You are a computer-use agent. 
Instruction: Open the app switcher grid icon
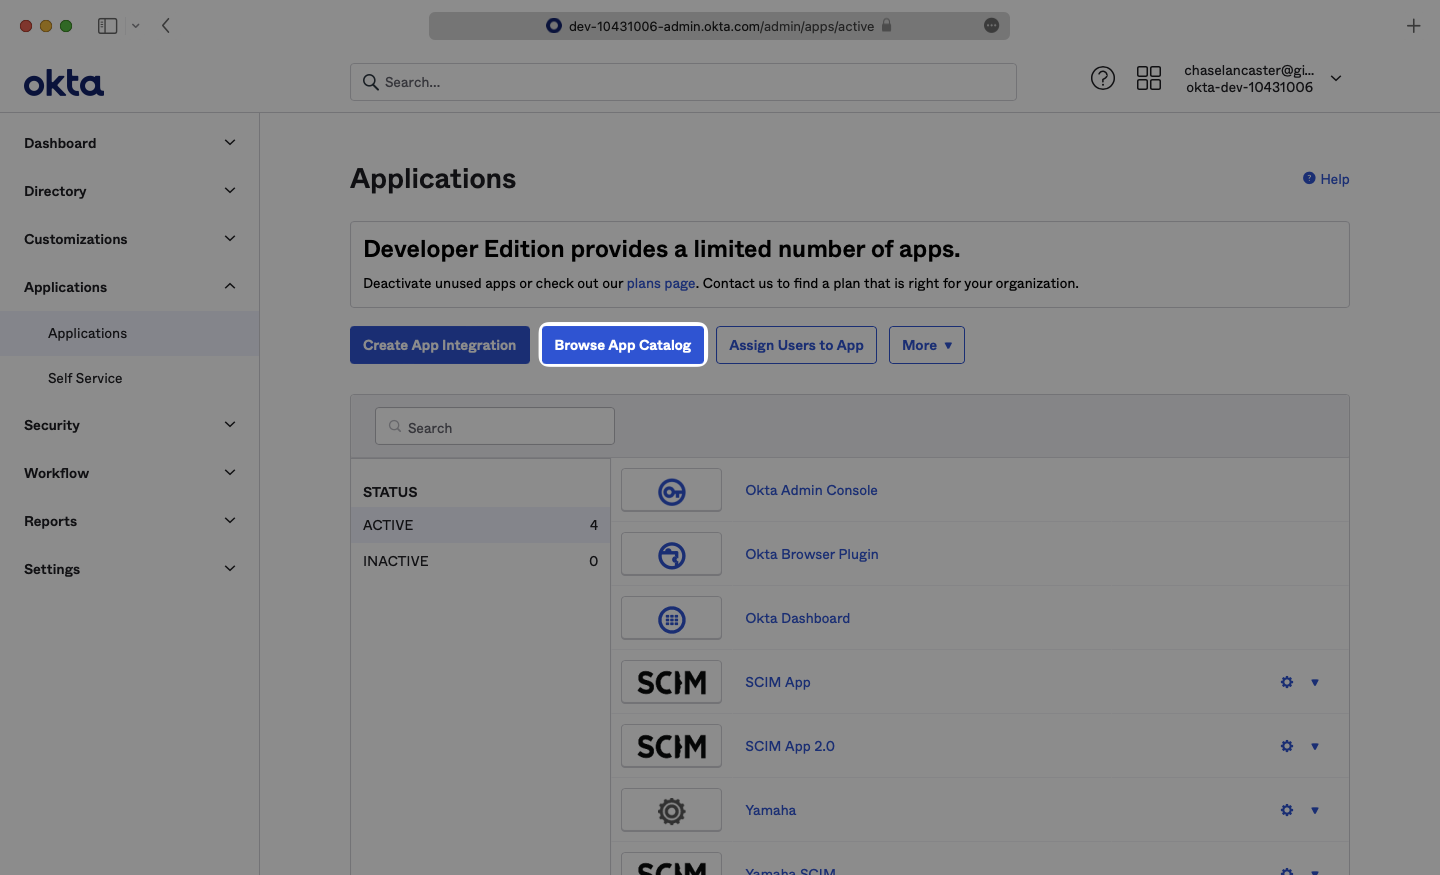pyautogui.click(x=1148, y=77)
